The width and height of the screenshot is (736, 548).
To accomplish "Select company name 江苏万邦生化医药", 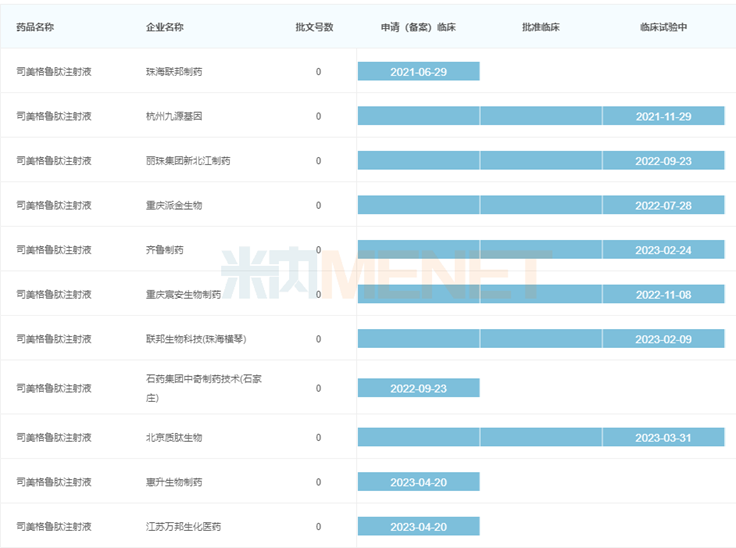I will [x=184, y=527].
